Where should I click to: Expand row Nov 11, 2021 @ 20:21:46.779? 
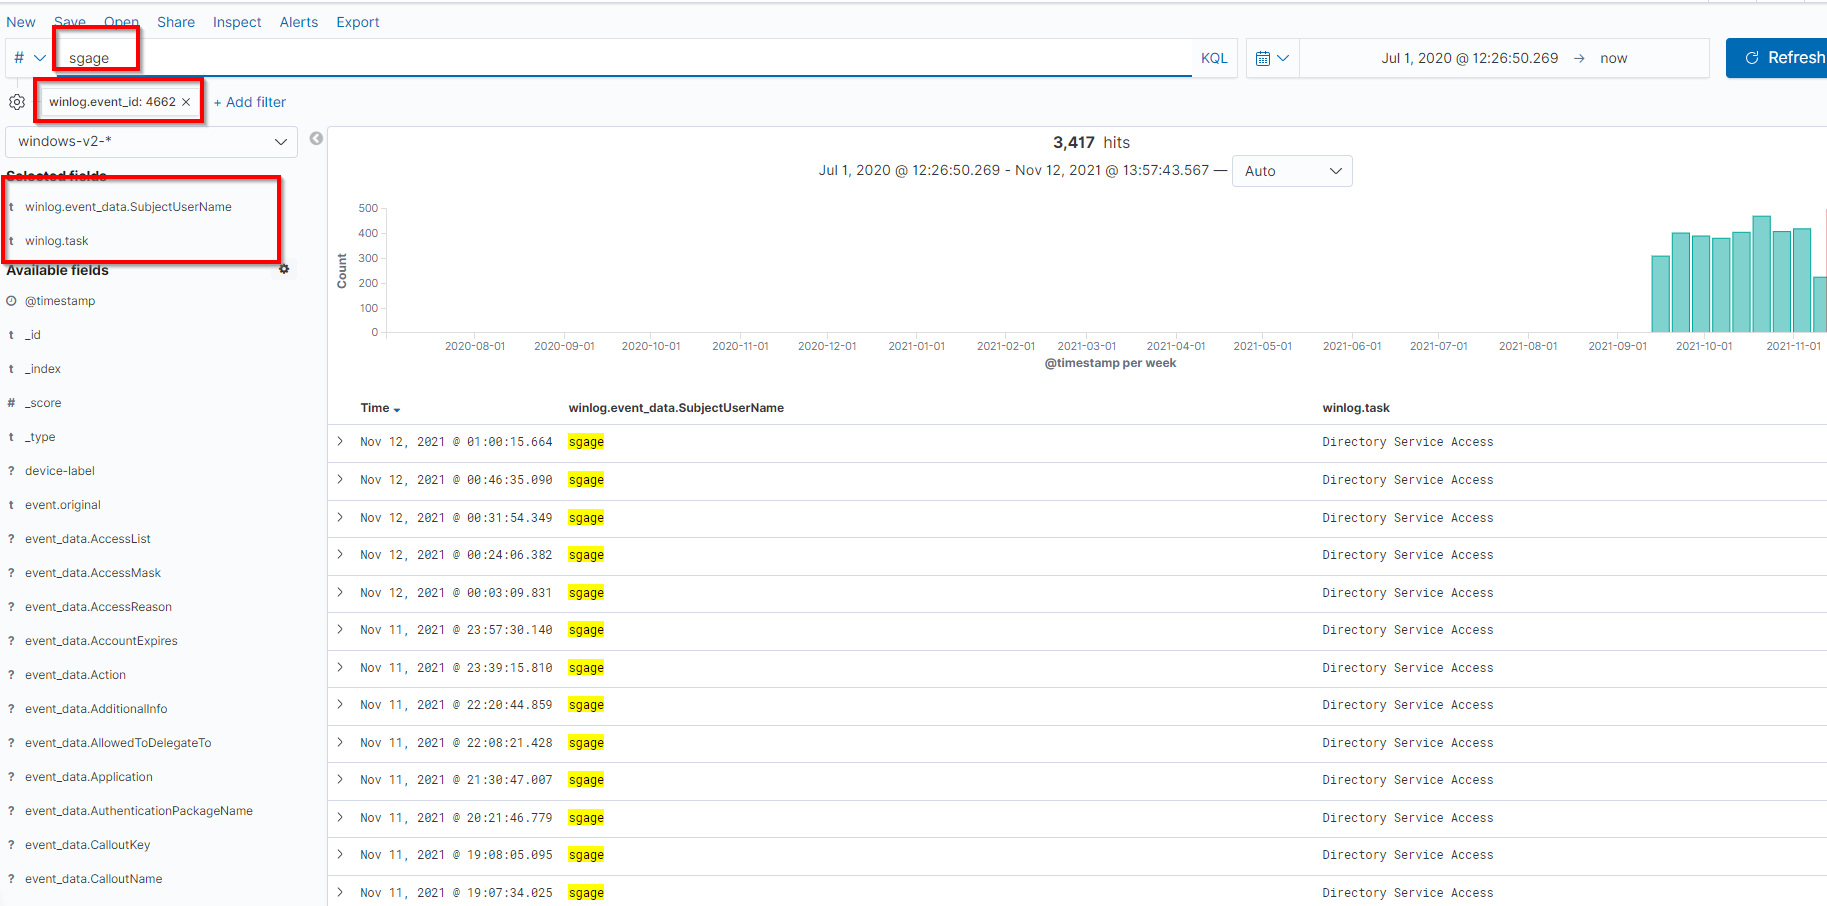(340, 818)
